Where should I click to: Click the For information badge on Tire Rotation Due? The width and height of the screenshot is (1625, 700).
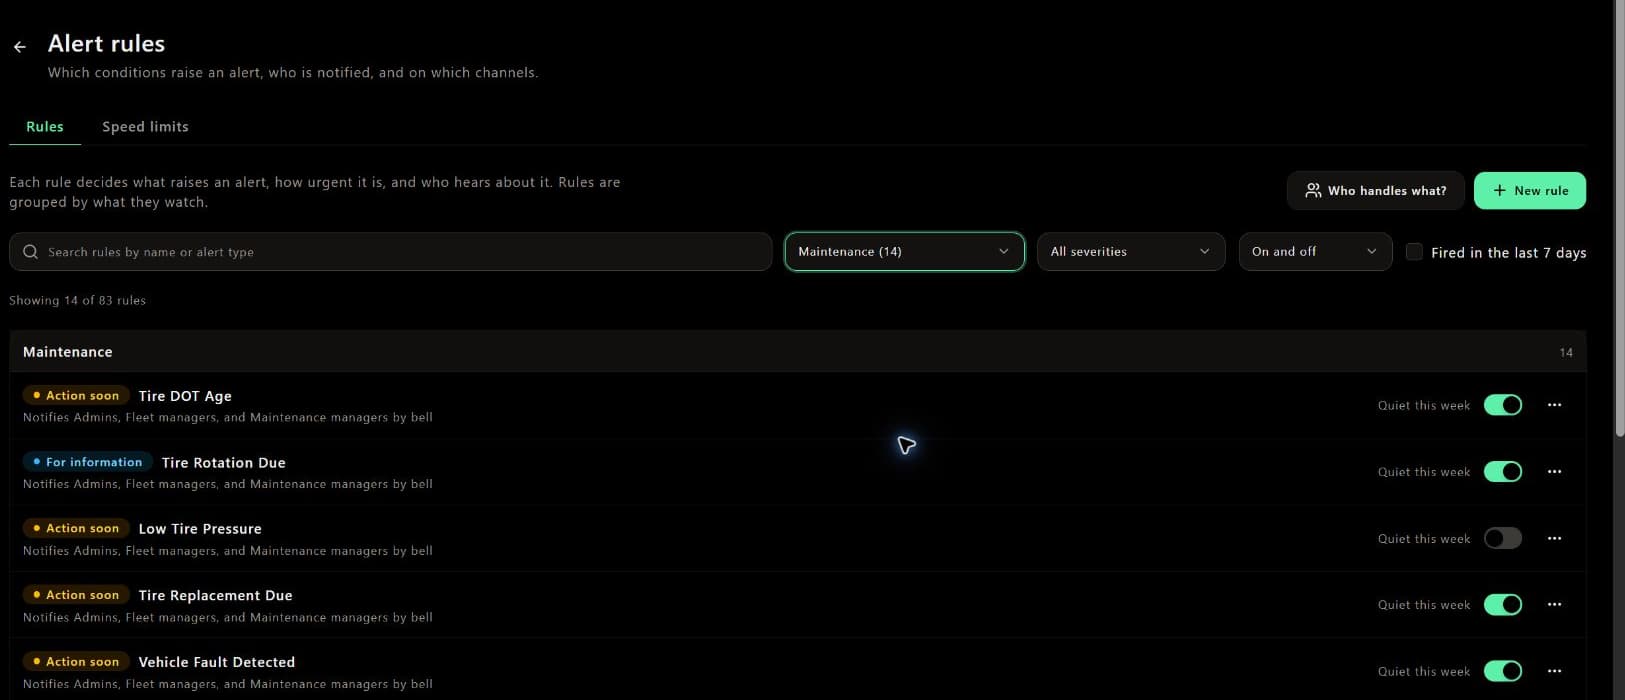tap(88, 463)
